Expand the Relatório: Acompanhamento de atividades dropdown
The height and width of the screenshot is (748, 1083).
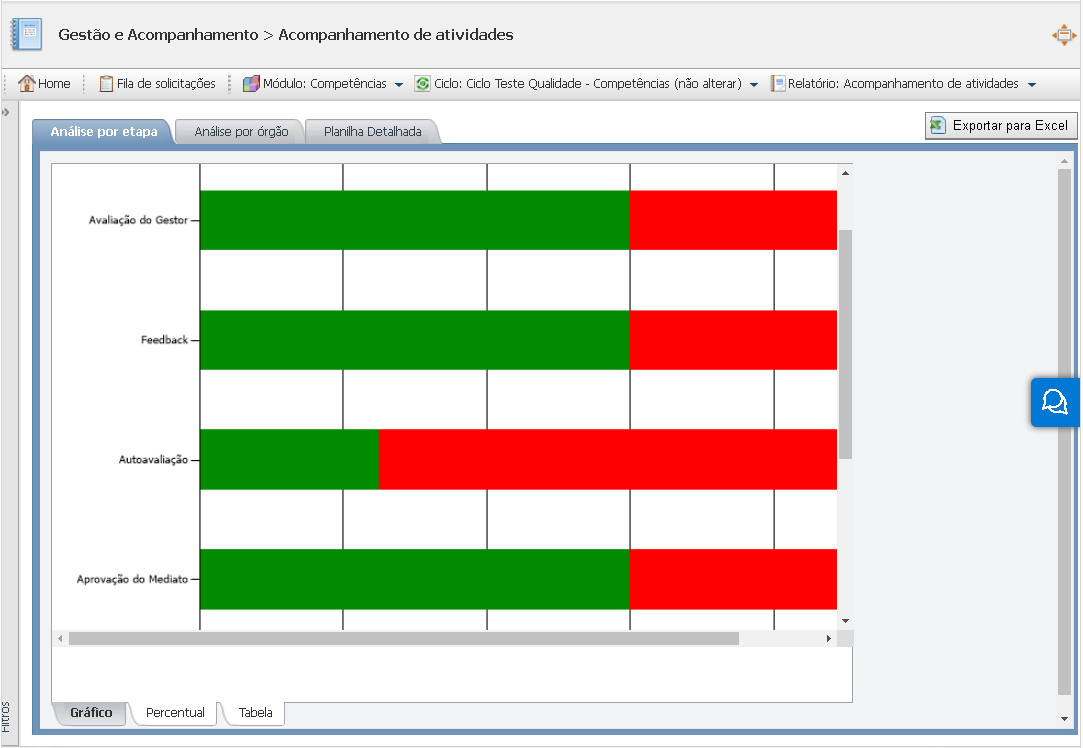click(x=1032, y=85)
